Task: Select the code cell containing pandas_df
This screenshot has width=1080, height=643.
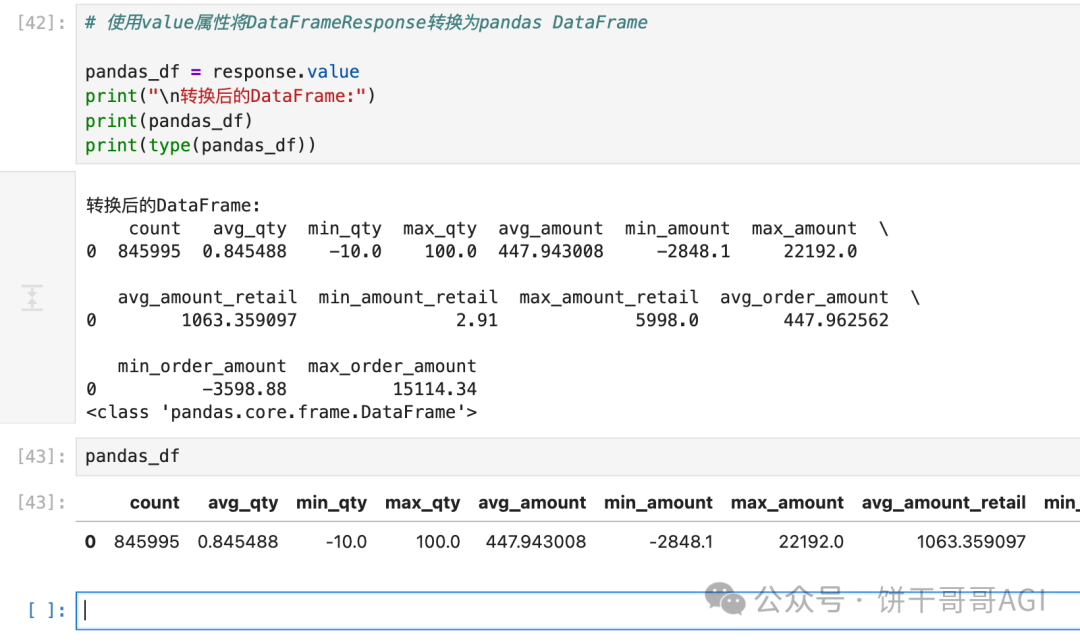Action: (578, 456)
